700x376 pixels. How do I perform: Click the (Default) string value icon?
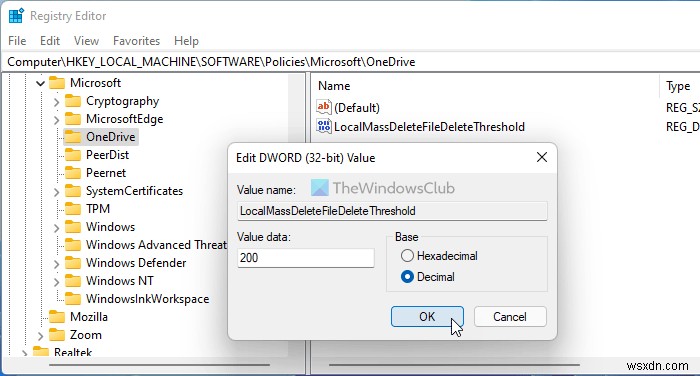coord(323,107)
